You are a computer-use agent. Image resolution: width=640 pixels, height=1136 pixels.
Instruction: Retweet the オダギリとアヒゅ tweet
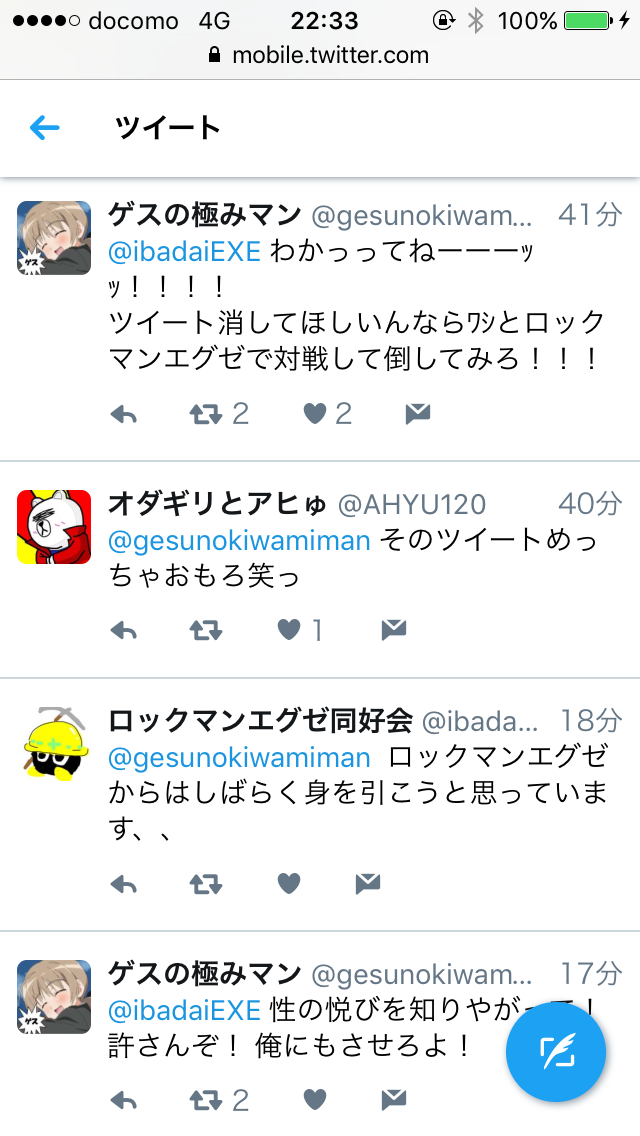[206, 630]
